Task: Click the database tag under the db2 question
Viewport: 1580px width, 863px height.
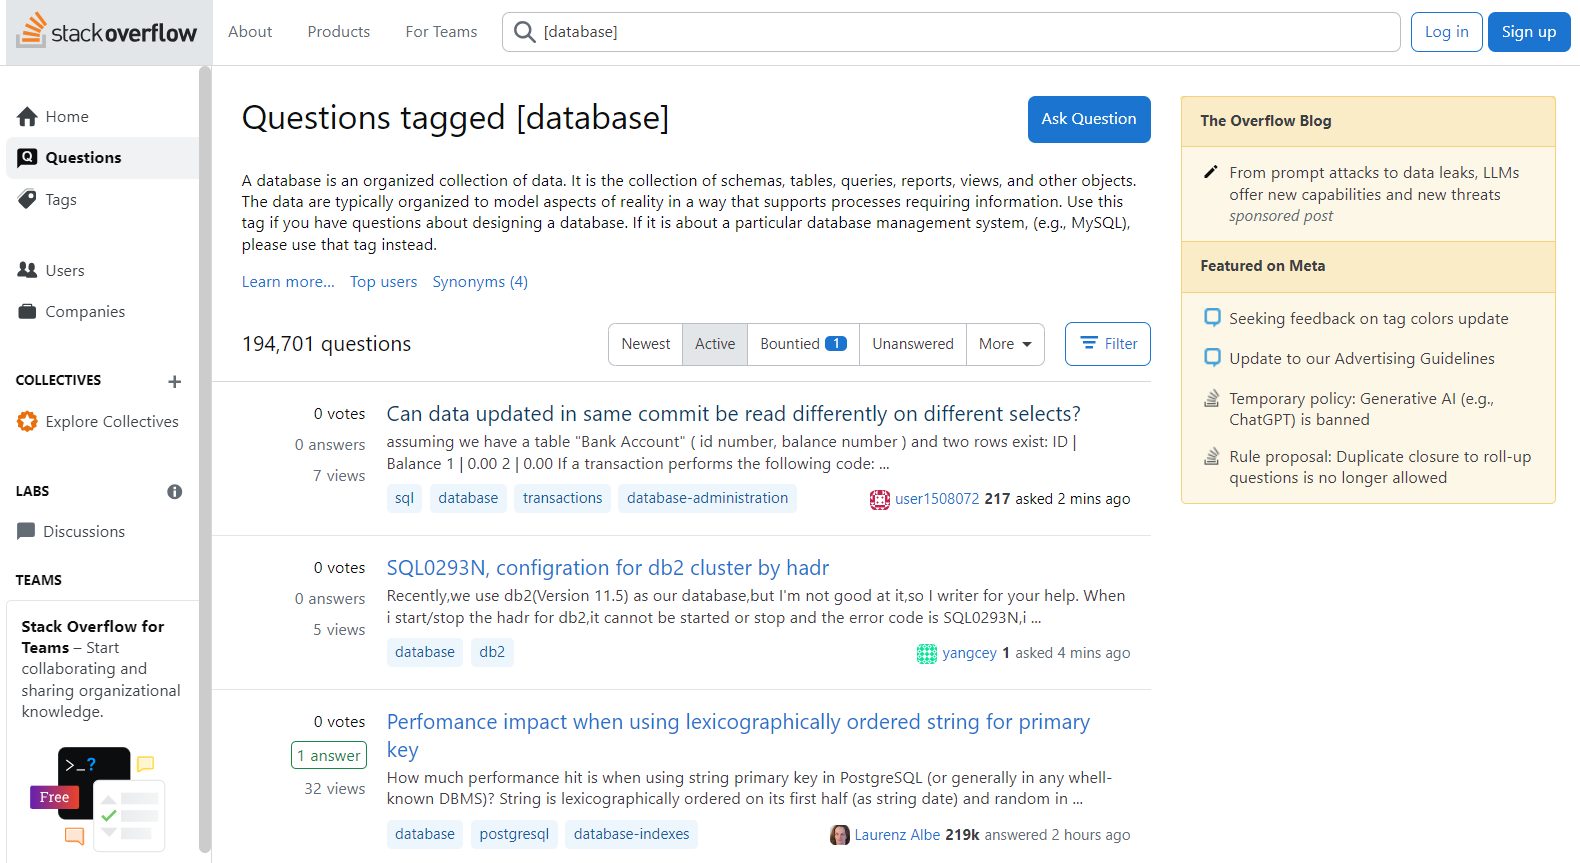Action: click(425, 652)
